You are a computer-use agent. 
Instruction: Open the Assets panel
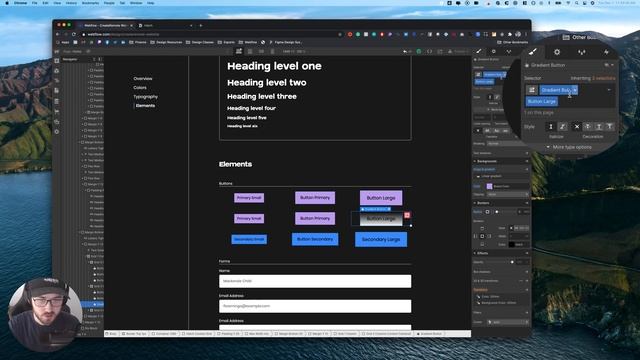57,122
